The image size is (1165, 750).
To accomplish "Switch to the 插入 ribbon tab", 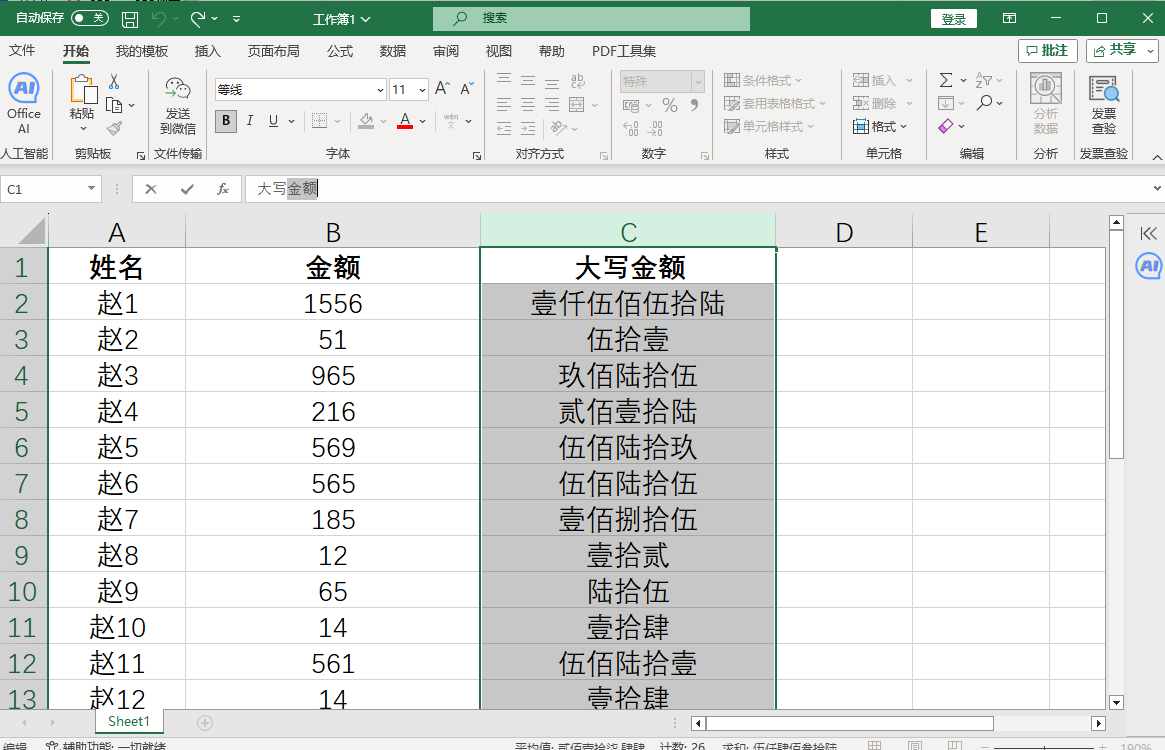I will pyautogui.click(x=207, y=51).
